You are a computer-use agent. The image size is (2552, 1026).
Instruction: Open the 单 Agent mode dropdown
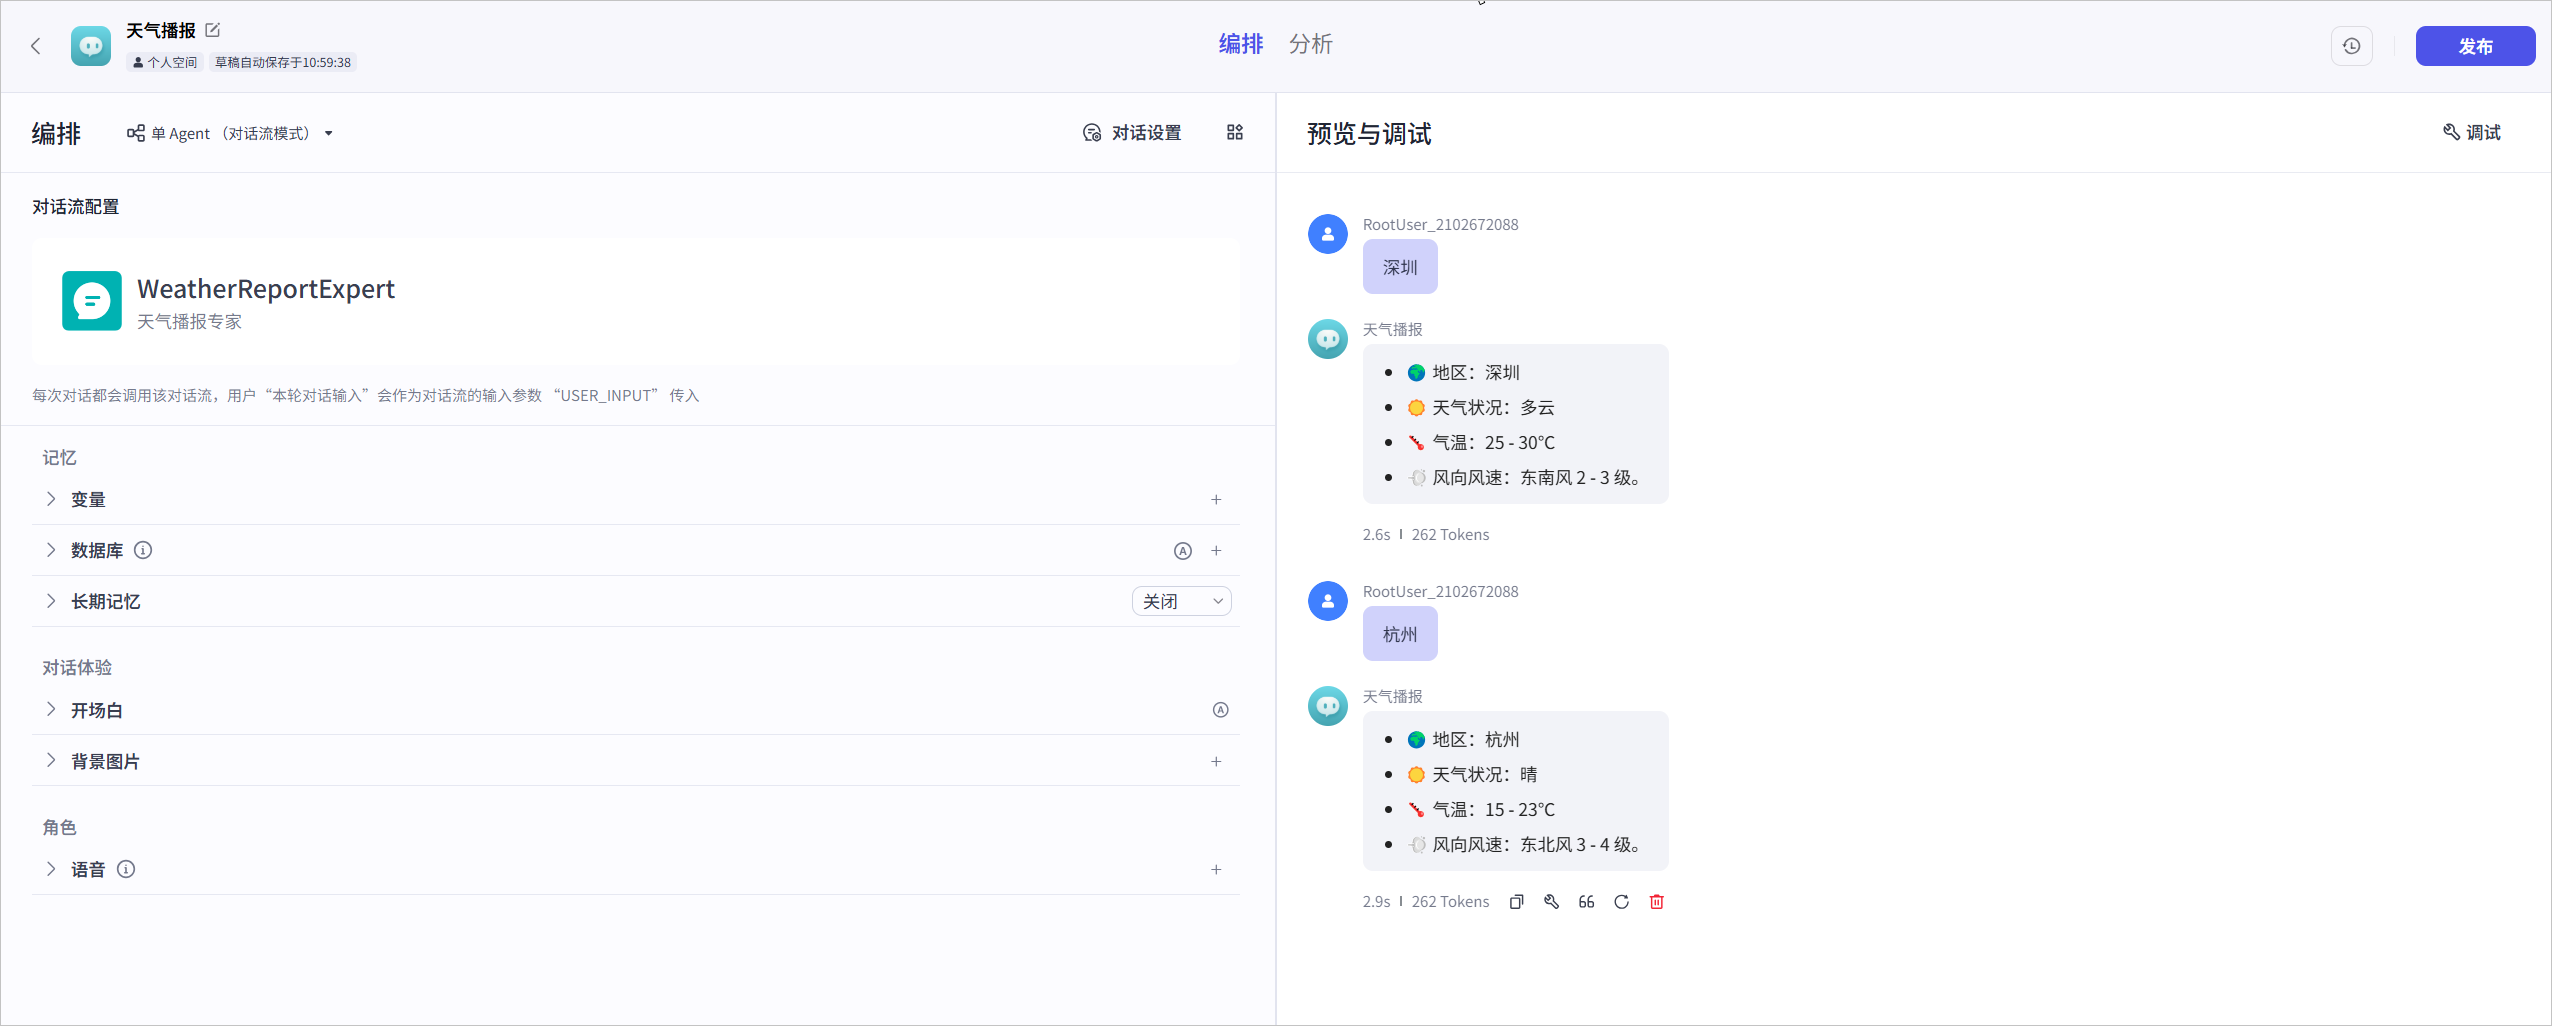click(230, 133)
